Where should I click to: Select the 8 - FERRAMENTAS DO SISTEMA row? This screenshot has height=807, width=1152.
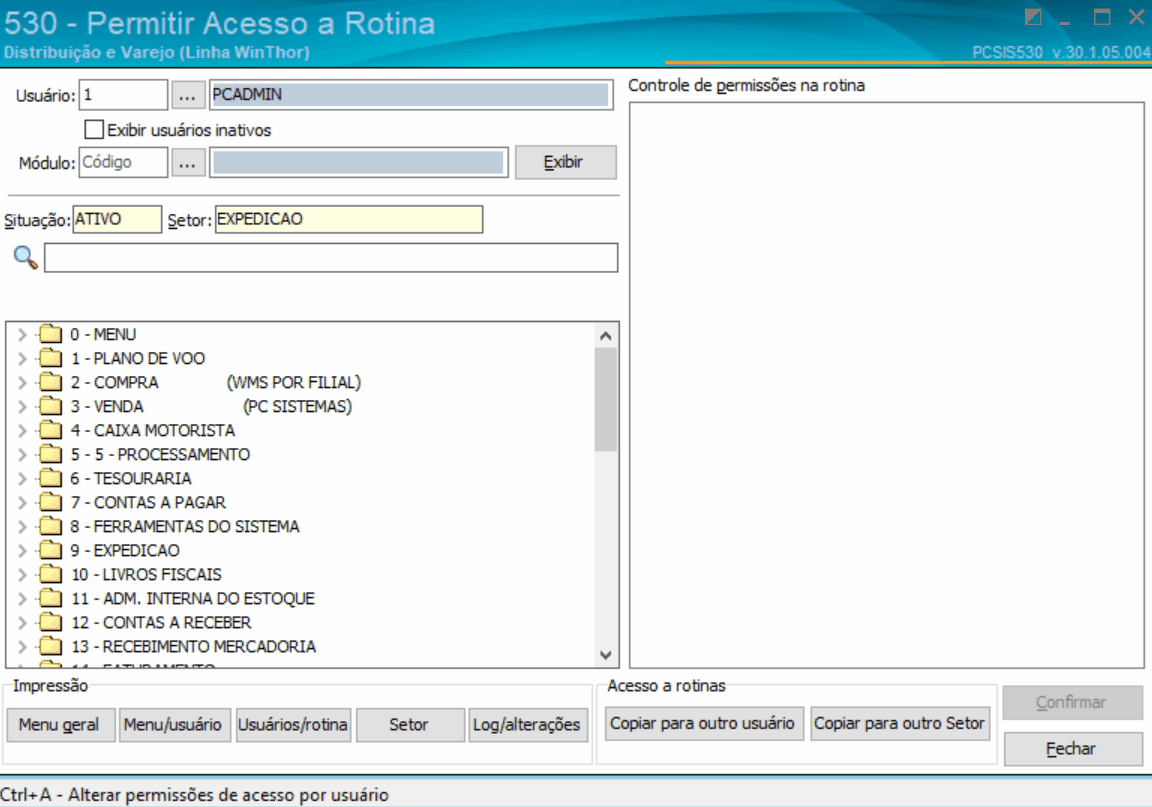[x=185, y=526]
